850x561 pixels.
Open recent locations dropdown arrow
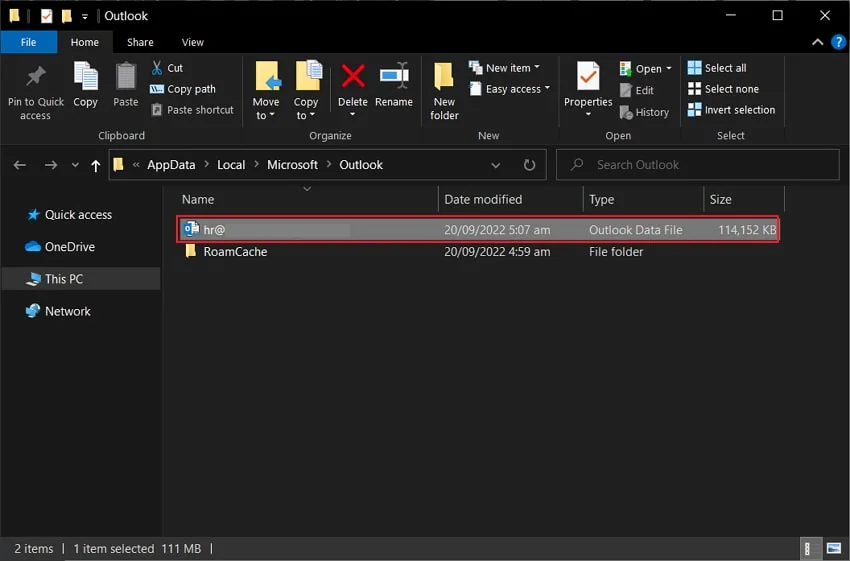75,165
